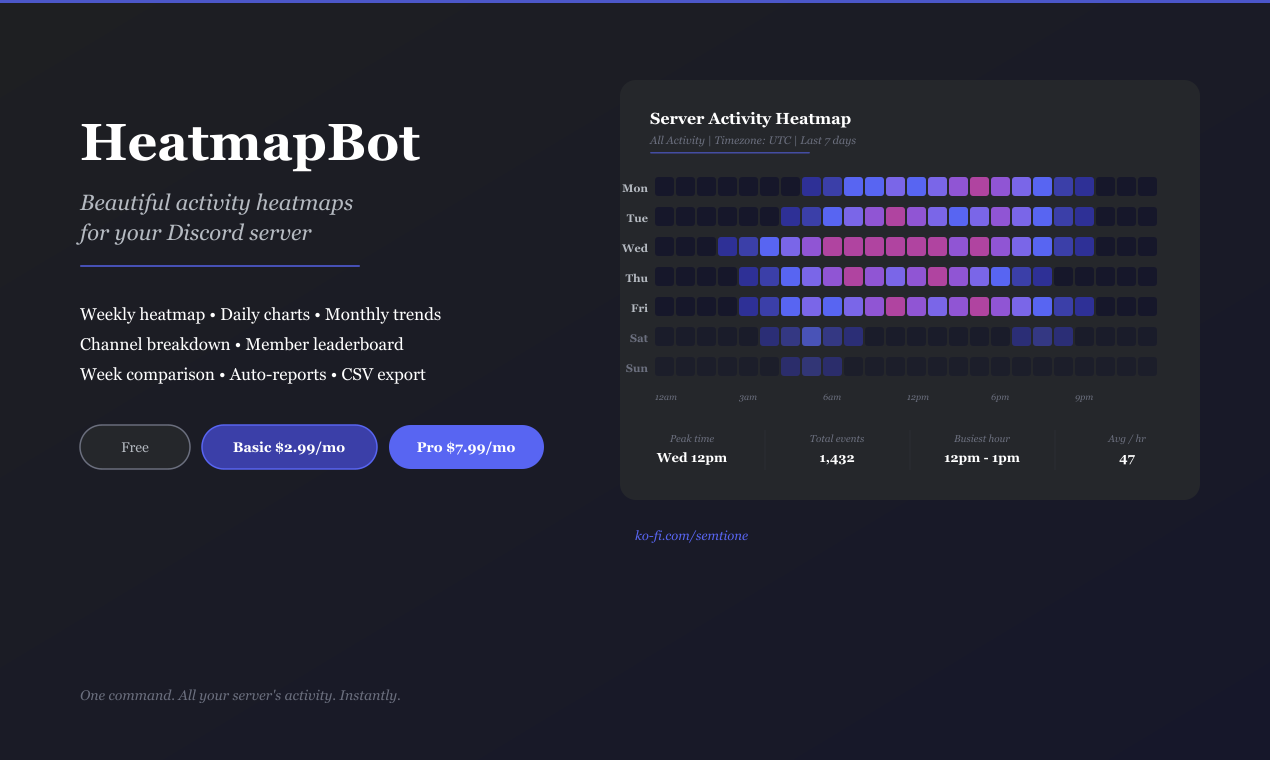Click the HeatmapBot title
The height and width of the screenshot is (760, 1270).
[249, 143]
